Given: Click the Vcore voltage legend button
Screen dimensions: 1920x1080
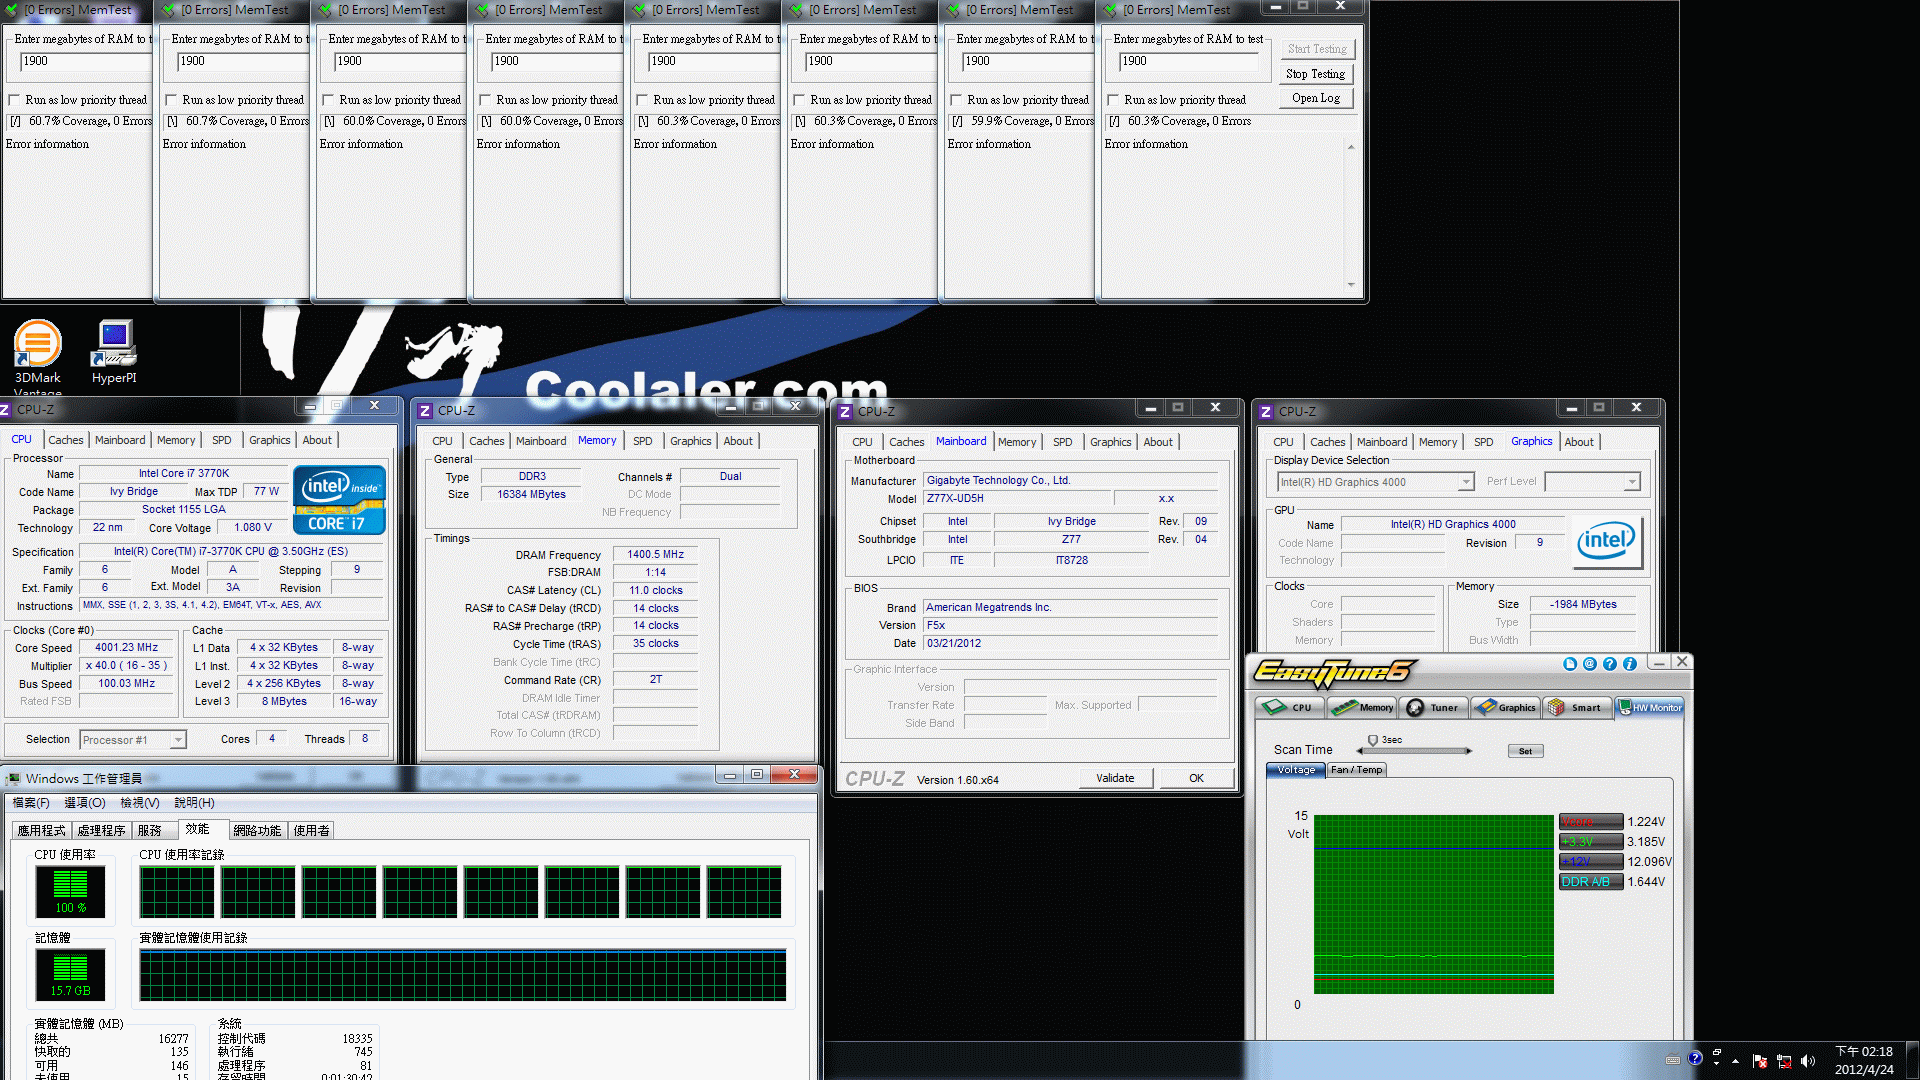Looking at the screenshot, I should (1590, 822).
